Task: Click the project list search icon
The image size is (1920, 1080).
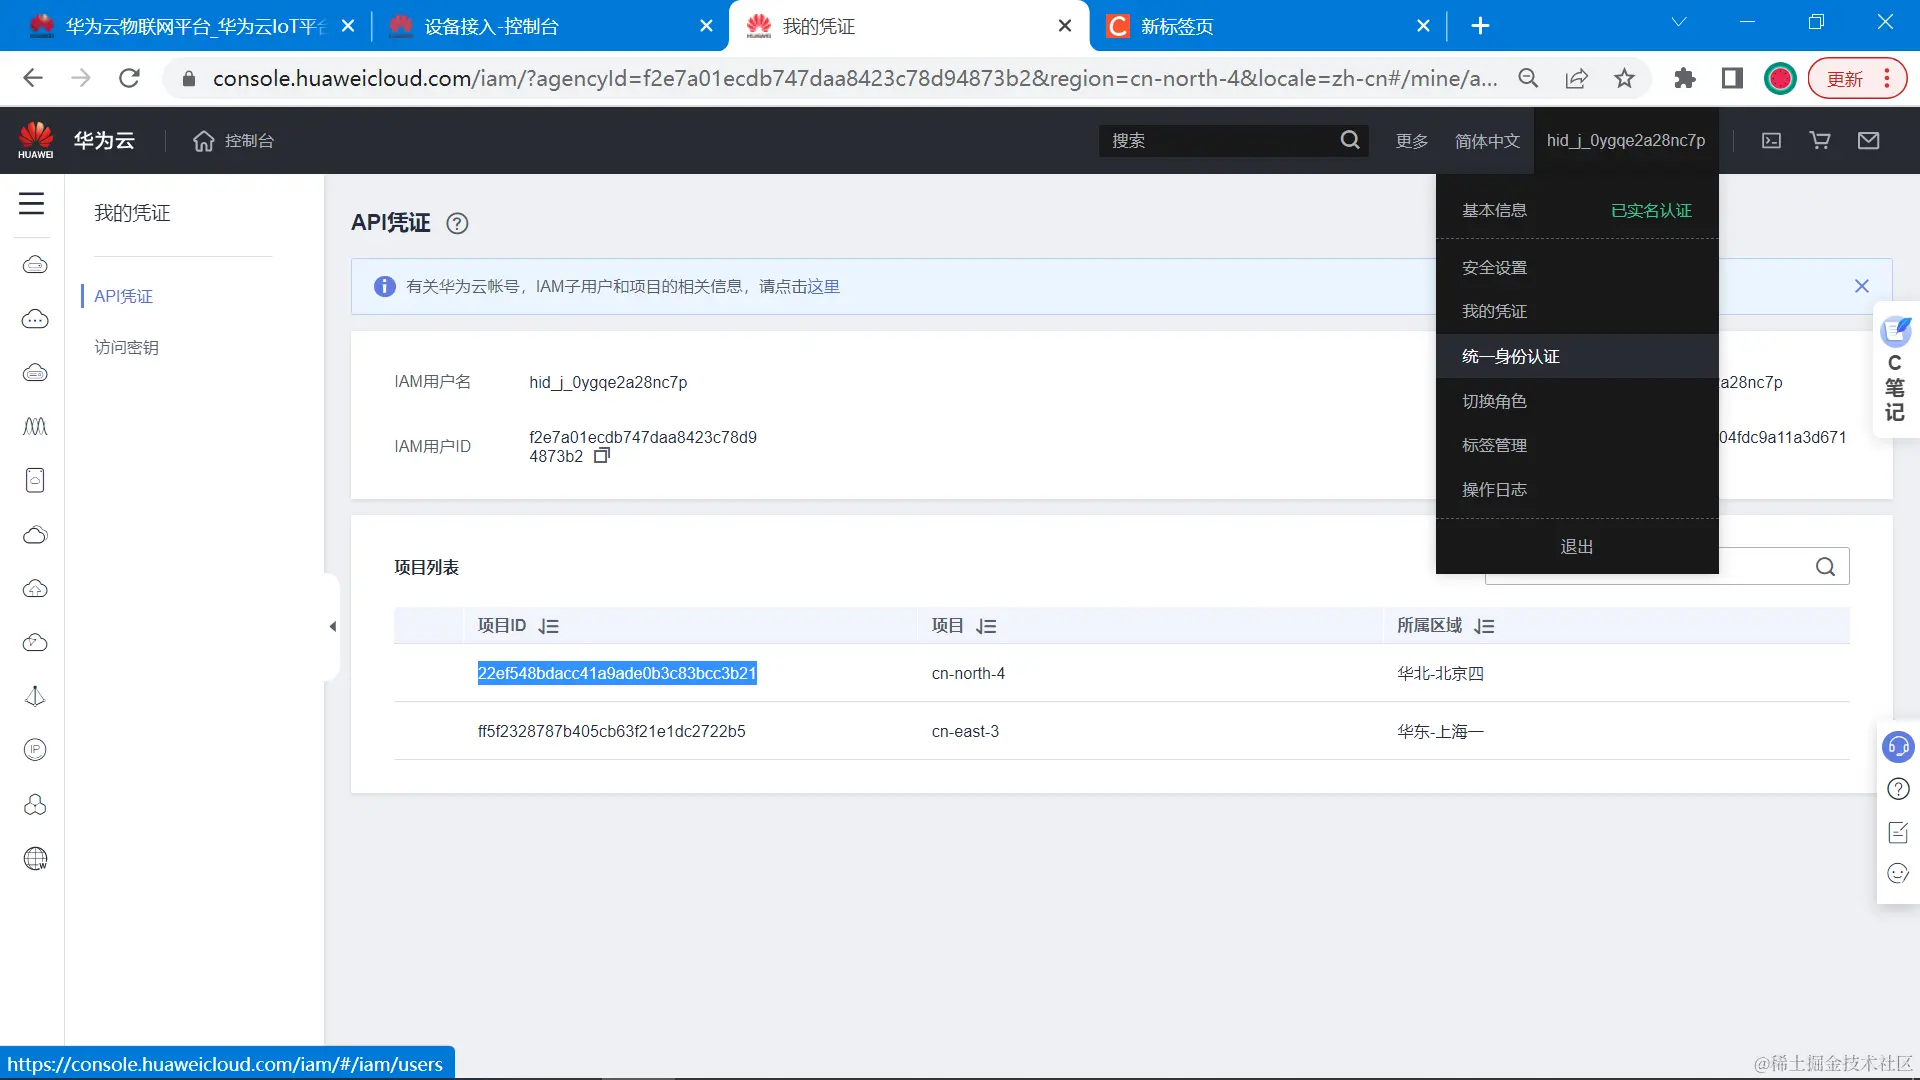Action: (x=1825, y=567)
